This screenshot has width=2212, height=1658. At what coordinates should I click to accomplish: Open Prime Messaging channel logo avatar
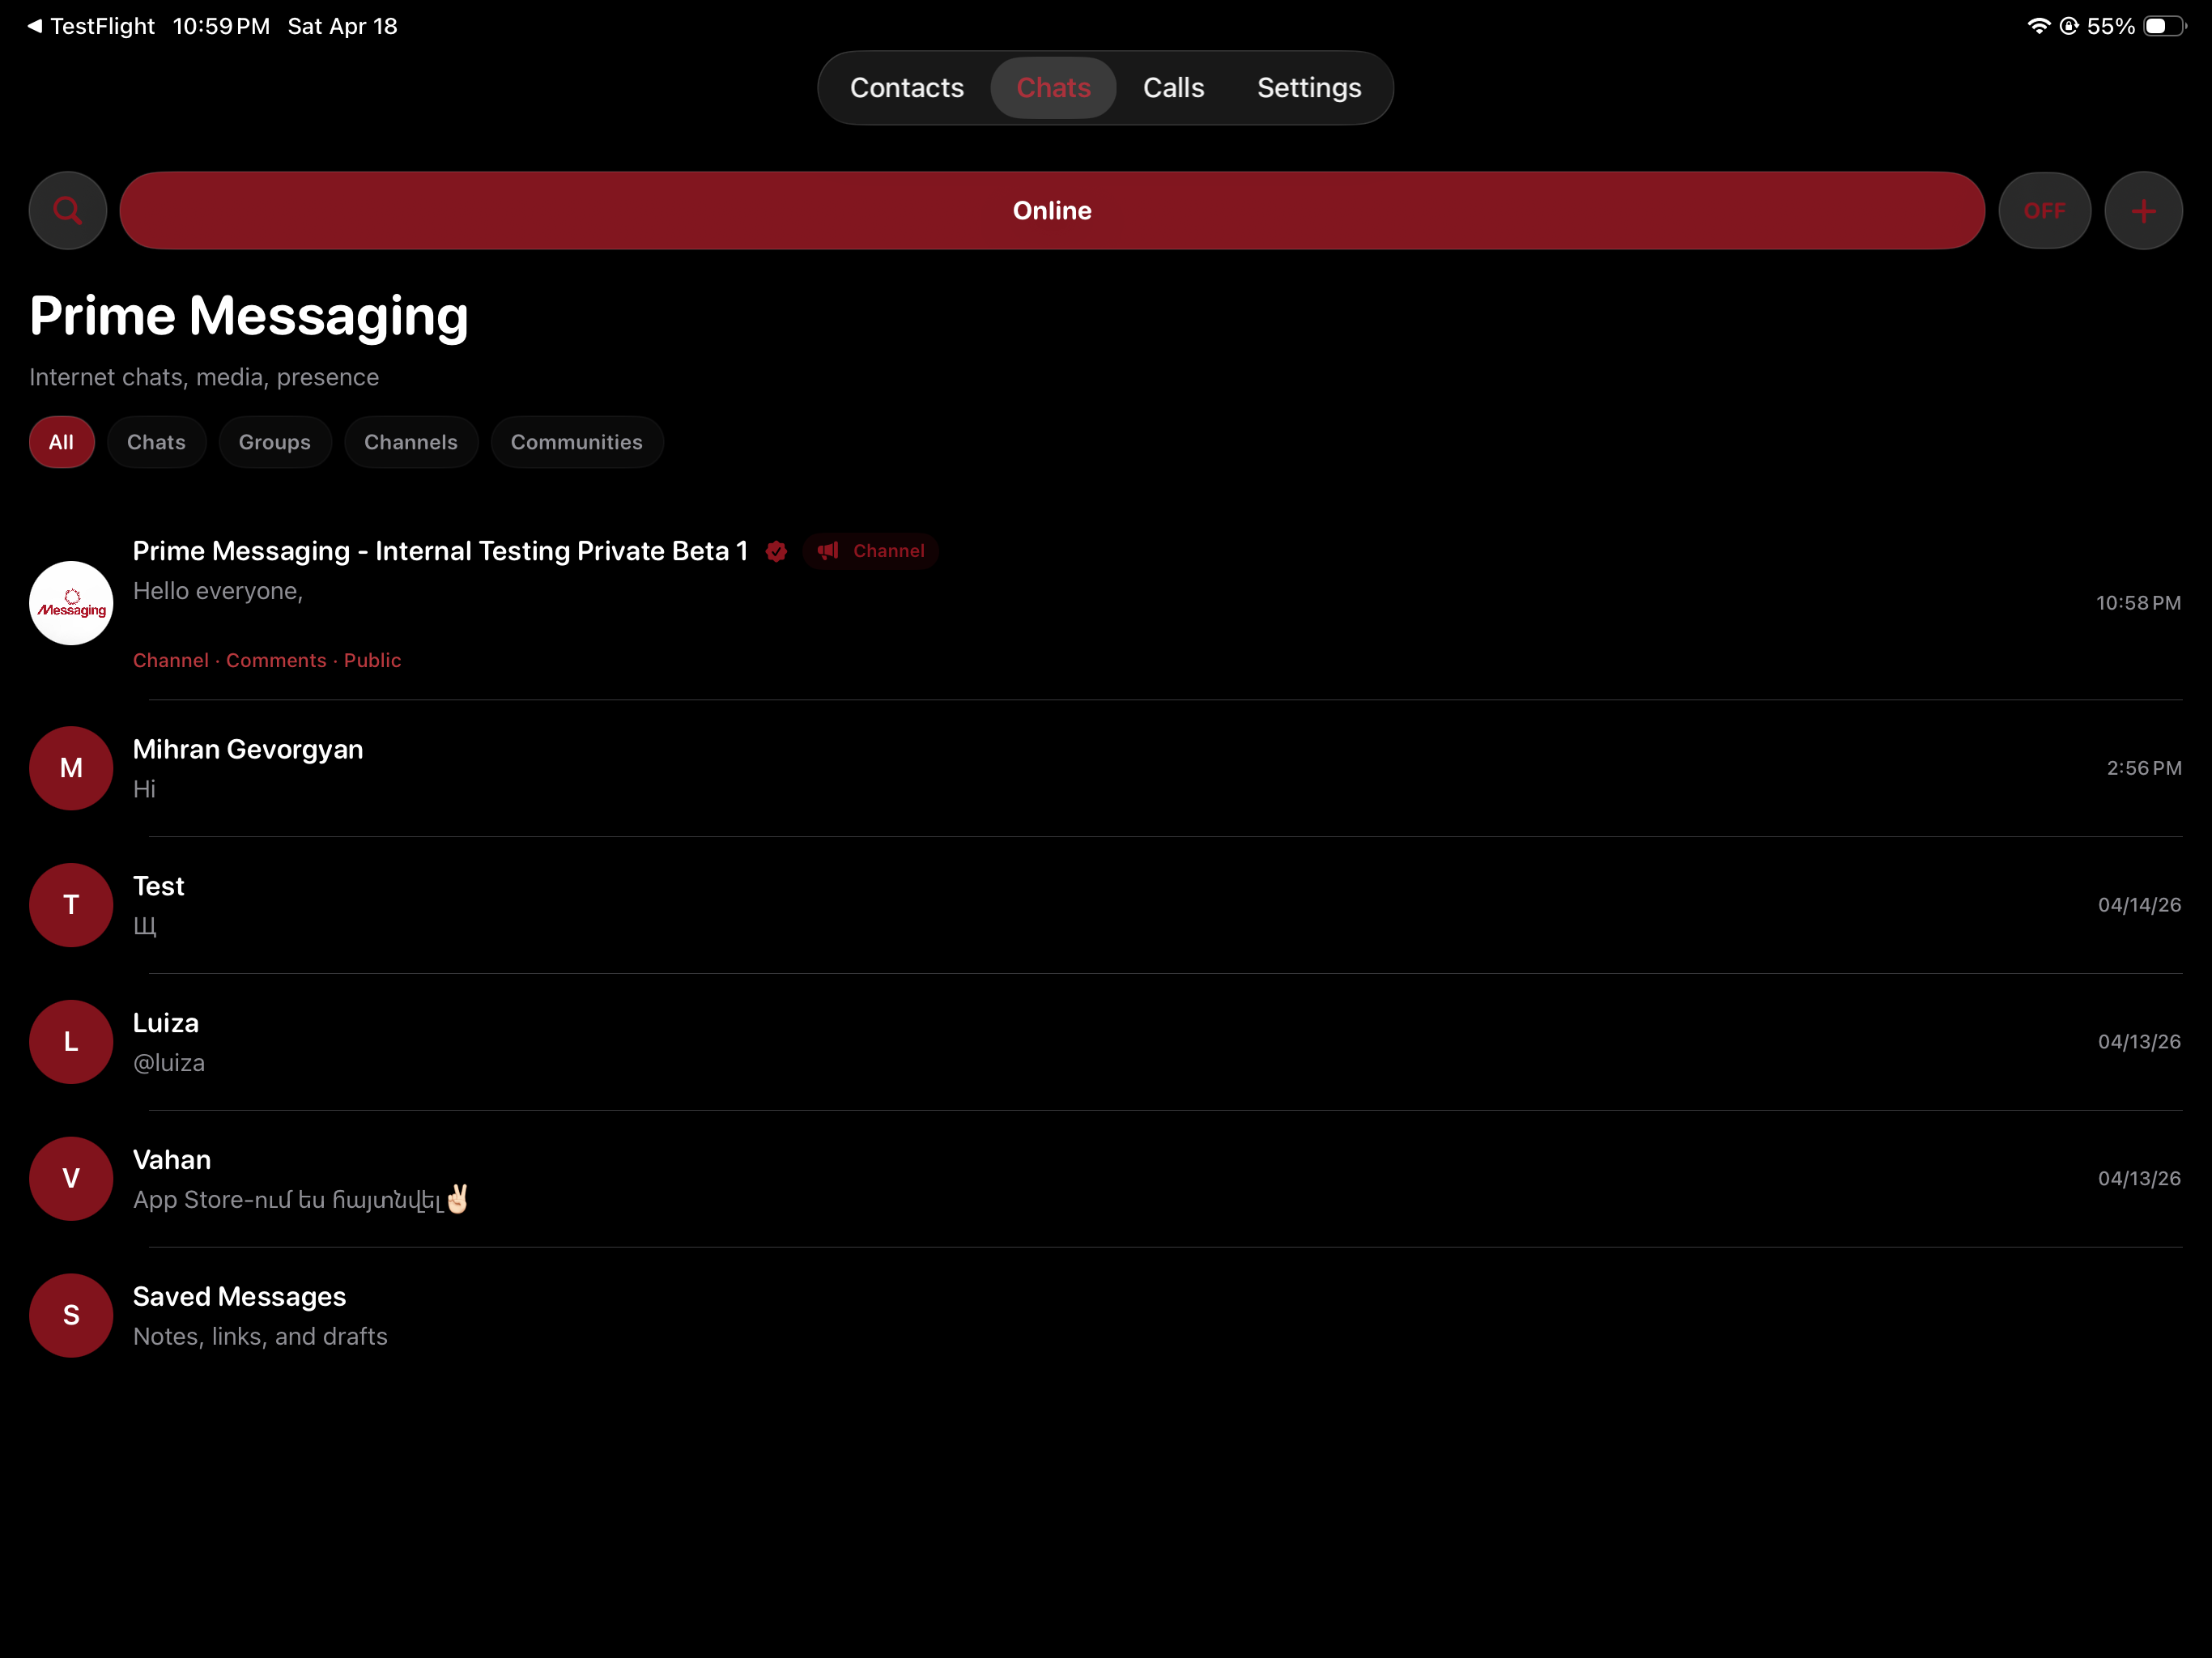point(71,603)
